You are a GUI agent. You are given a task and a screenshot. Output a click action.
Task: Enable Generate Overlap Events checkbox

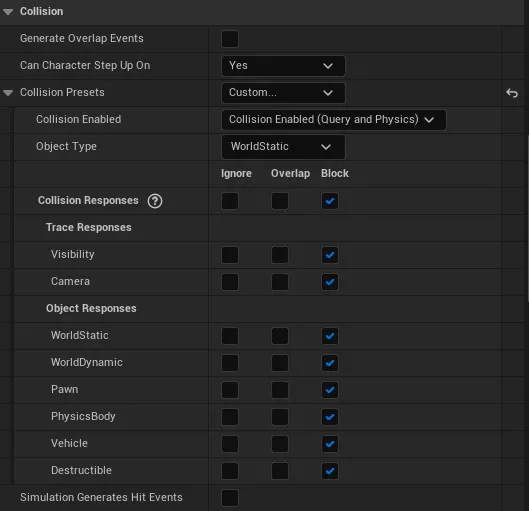[230, 39]
